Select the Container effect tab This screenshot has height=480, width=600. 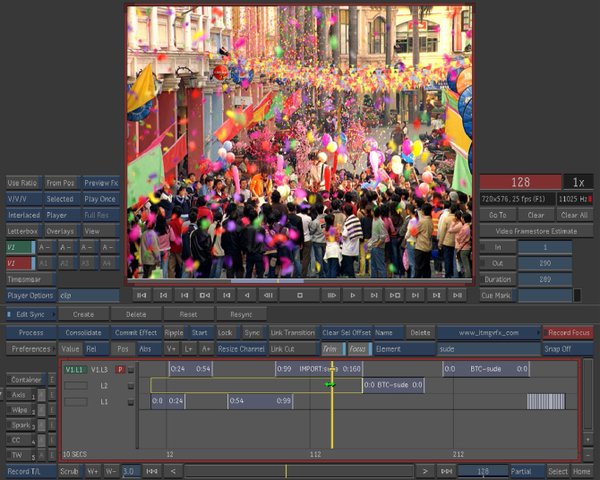click(25, 380)
